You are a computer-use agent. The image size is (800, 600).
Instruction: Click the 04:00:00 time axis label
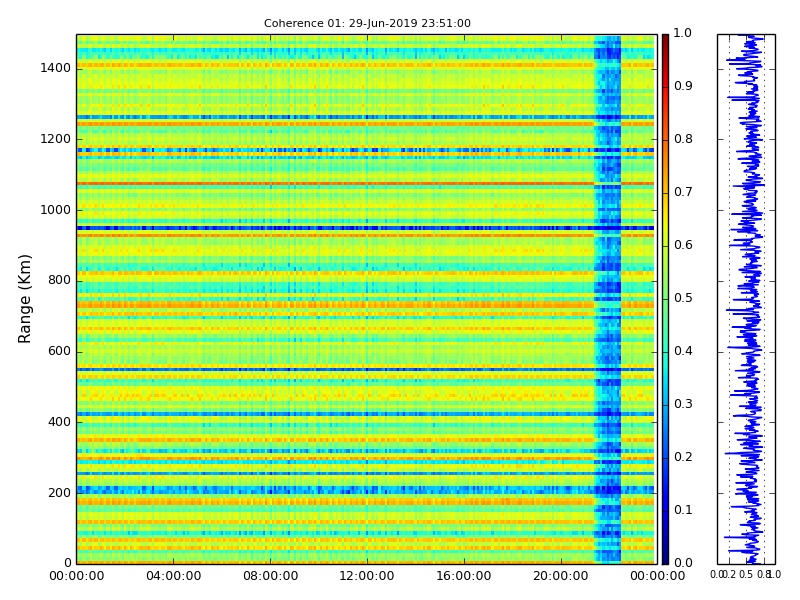tap(173, 576)
